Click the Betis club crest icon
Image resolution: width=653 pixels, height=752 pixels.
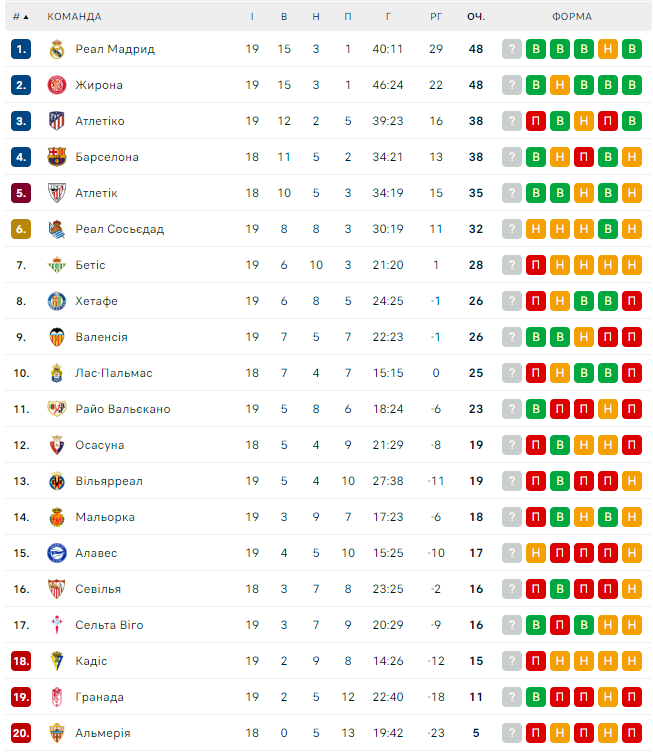(x=56, y=265)
